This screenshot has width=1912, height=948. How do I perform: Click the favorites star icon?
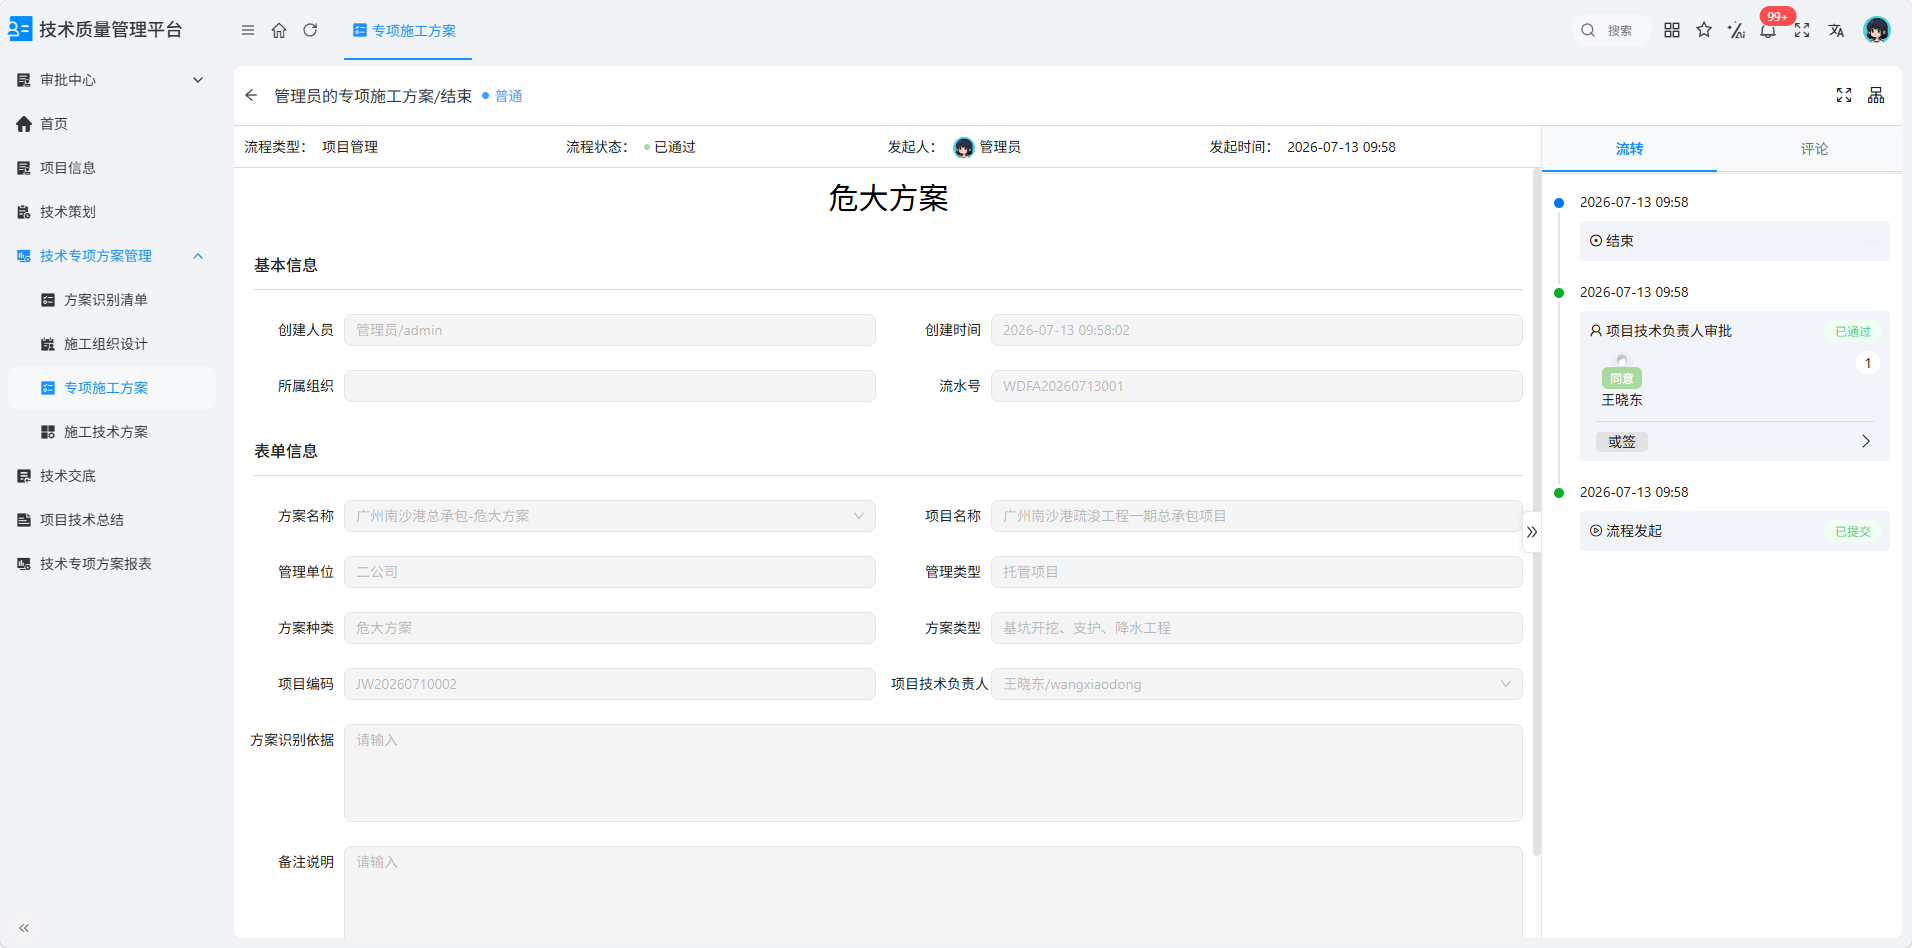click(x=1704, y=30)
